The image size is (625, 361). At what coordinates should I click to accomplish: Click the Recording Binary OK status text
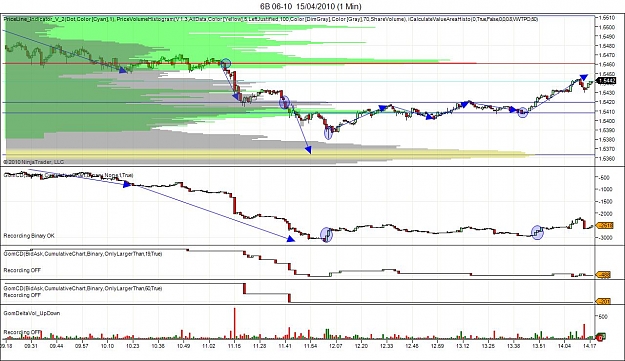(29, 236)
